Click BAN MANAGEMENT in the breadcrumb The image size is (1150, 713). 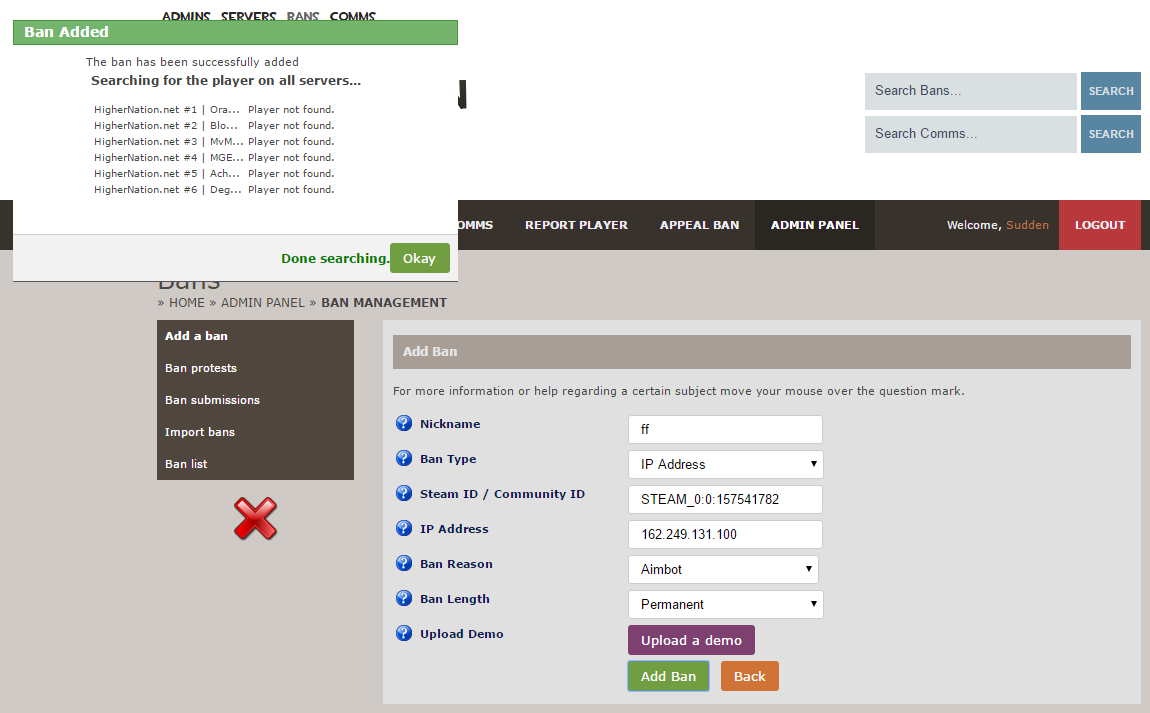tap(384, 303)
